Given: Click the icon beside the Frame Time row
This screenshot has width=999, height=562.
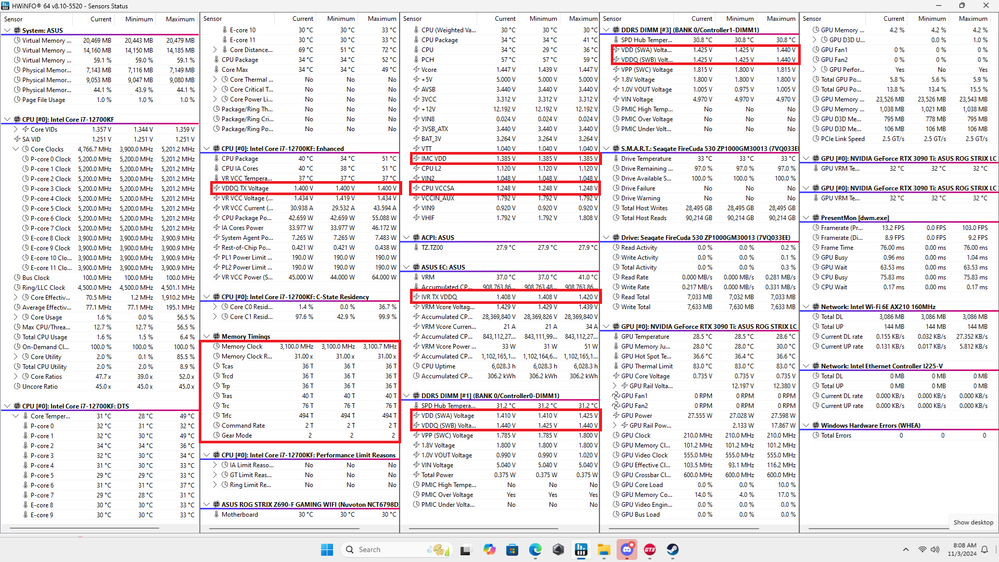Looking at the screenshot, I should [x=816, y=248].
